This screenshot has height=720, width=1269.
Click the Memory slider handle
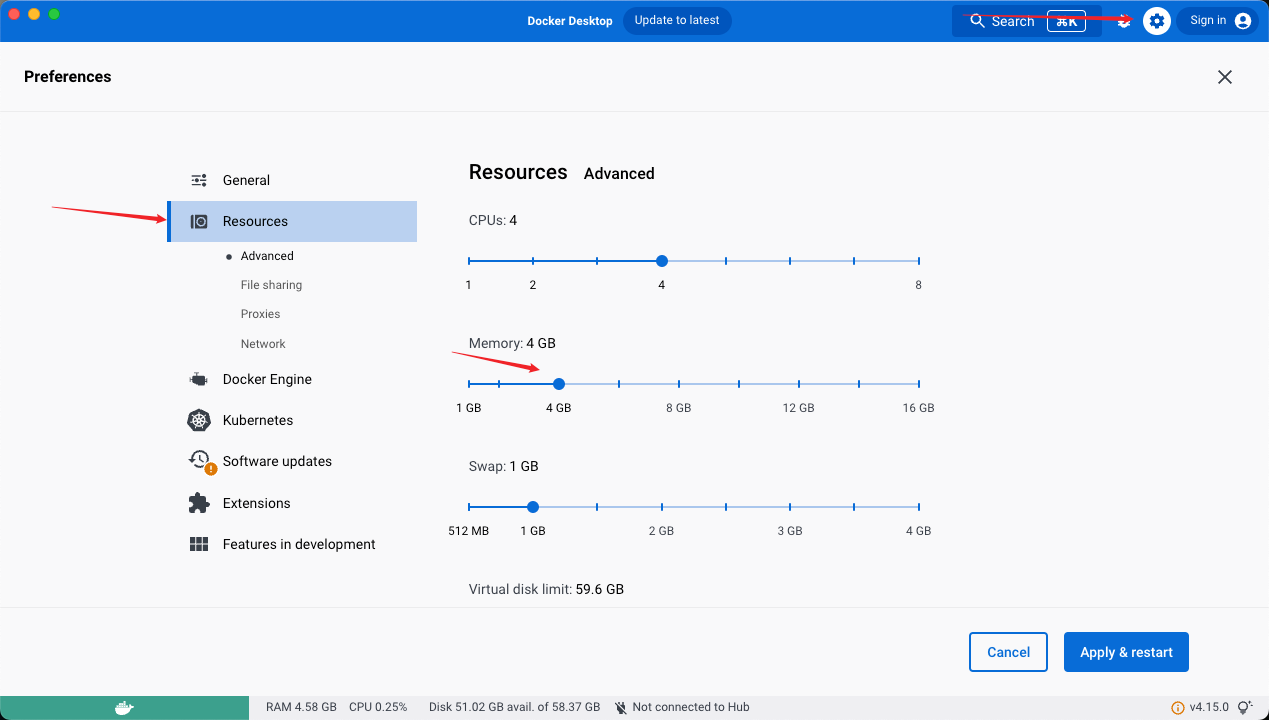coord(559,384)
